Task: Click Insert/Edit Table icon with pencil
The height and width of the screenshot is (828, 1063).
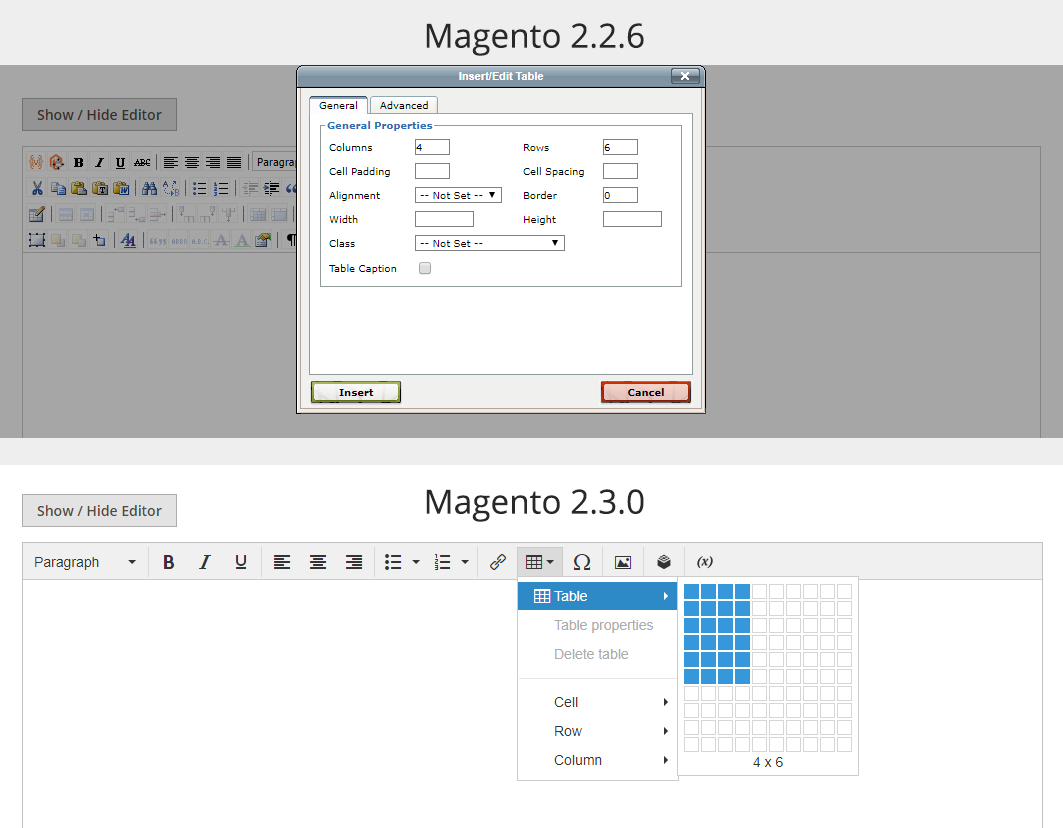Action: pyautogui.click(x=37, y=214)
